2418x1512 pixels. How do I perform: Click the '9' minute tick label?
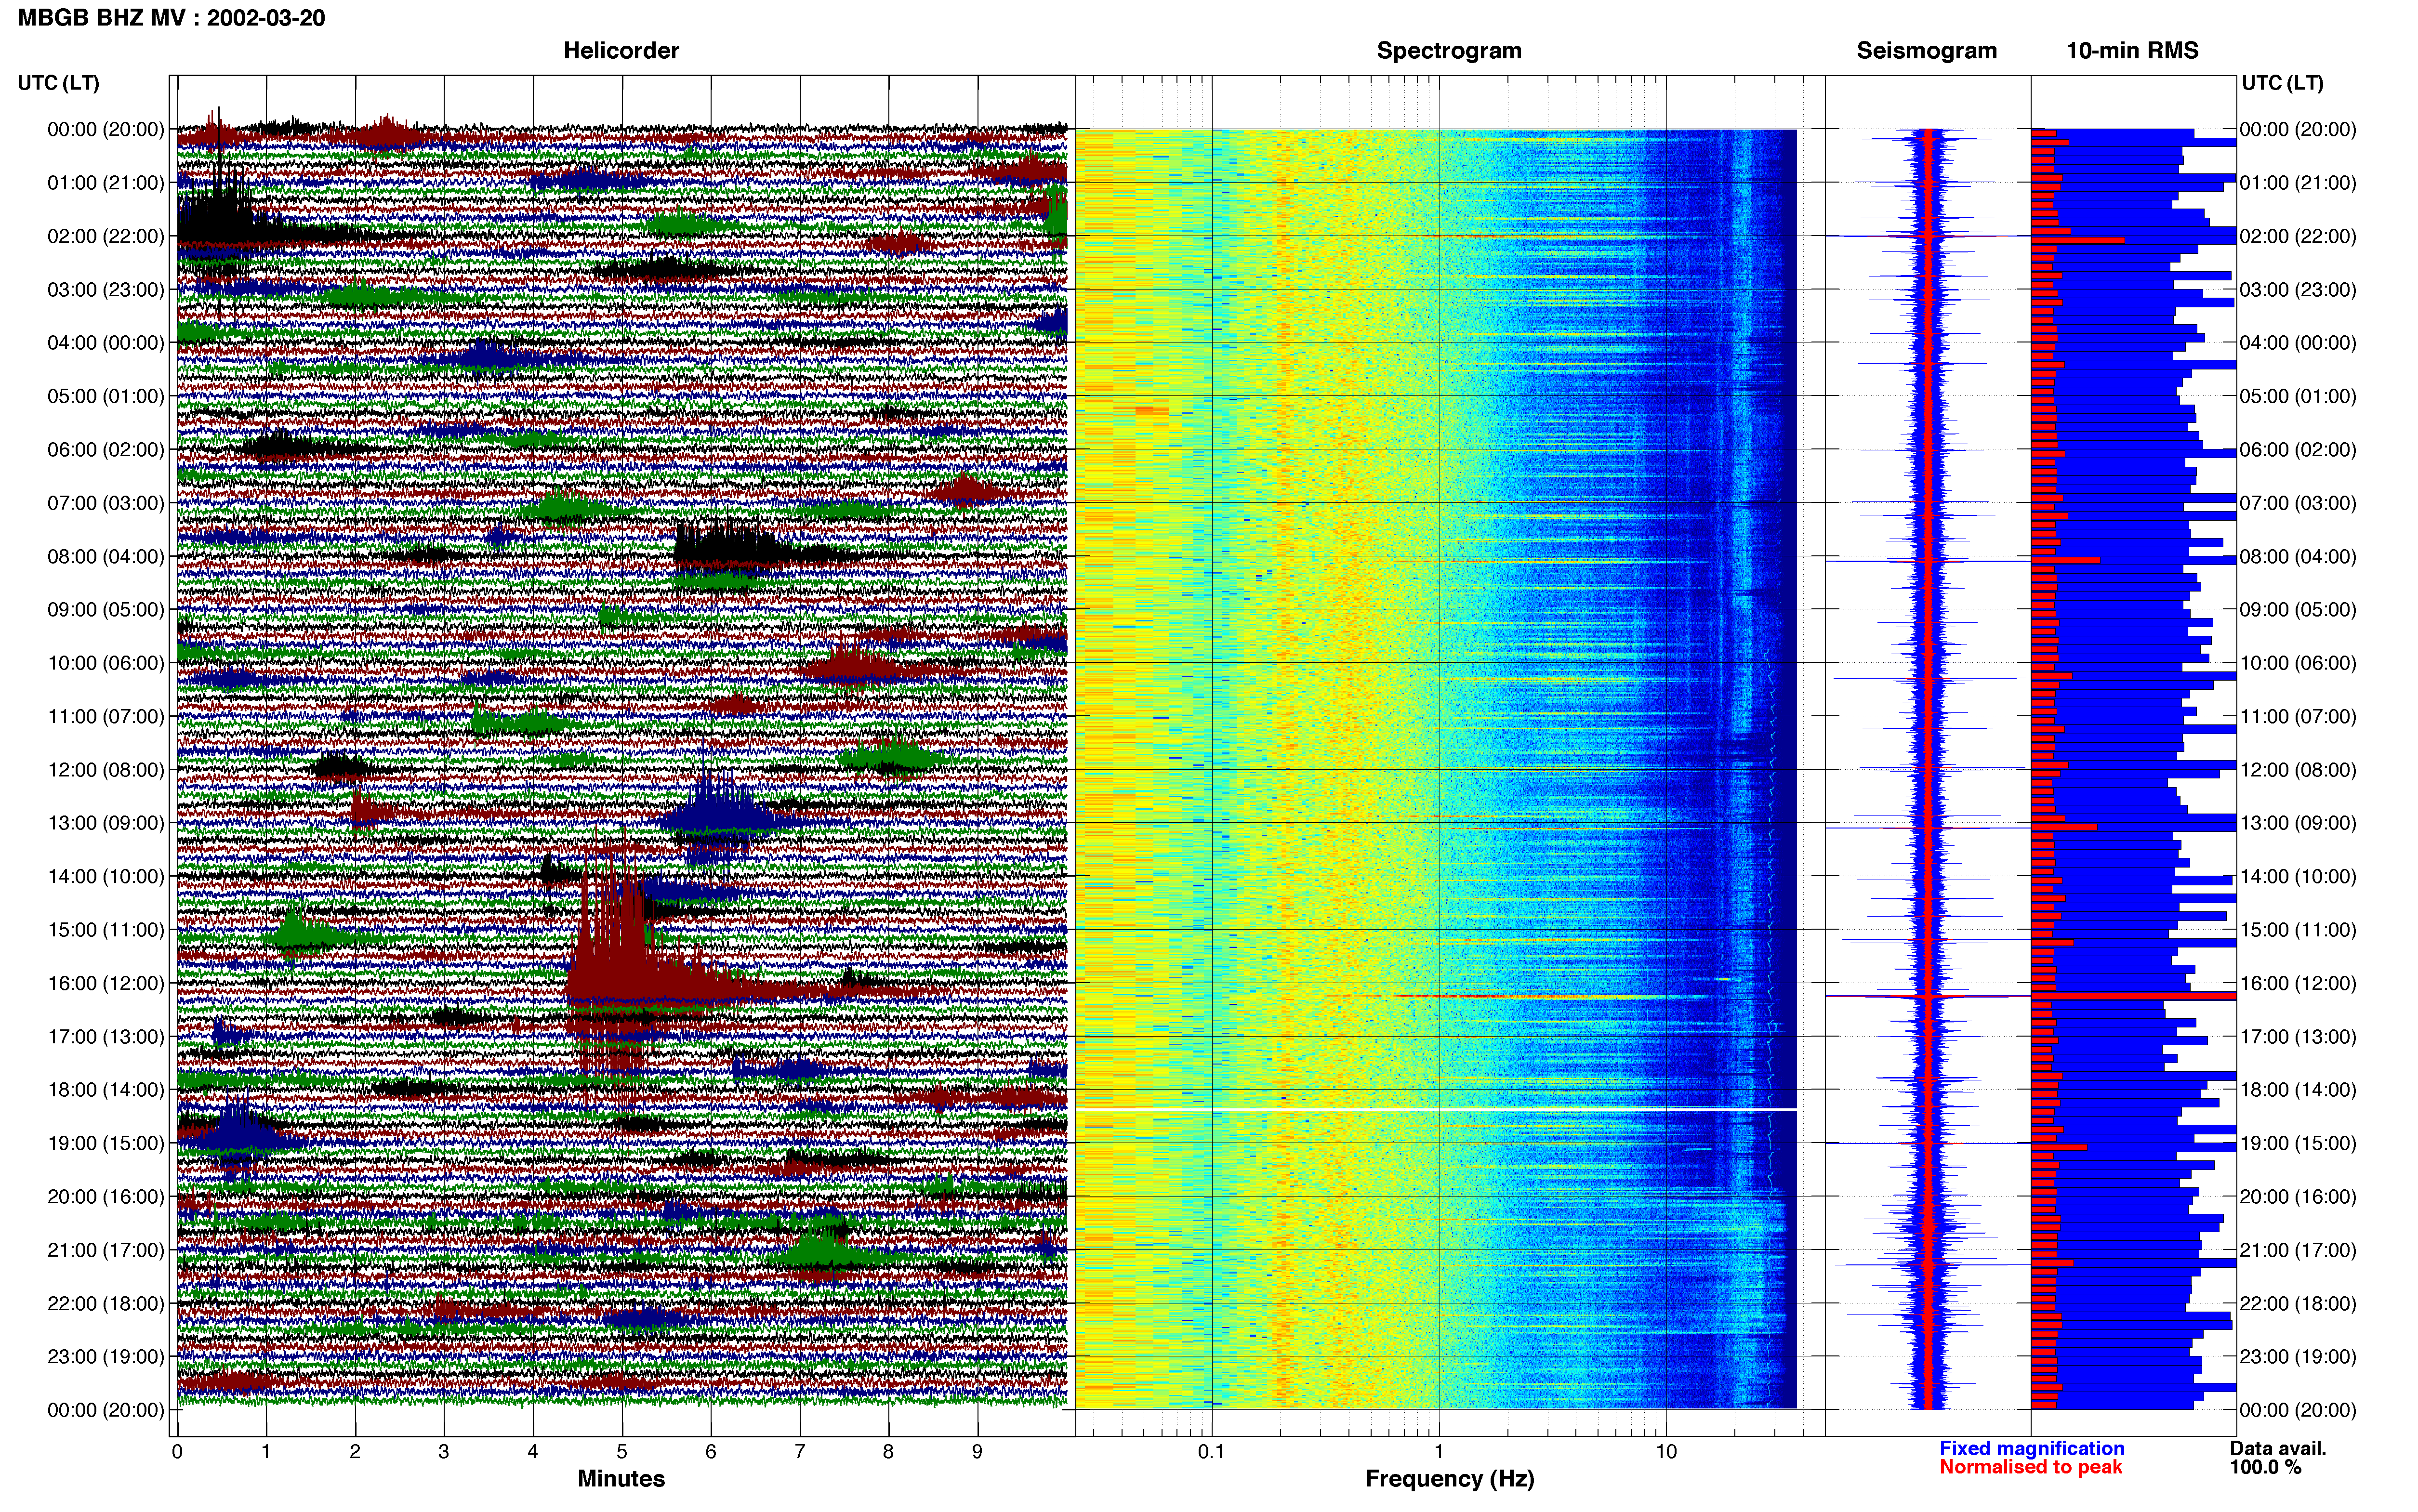977,1452
